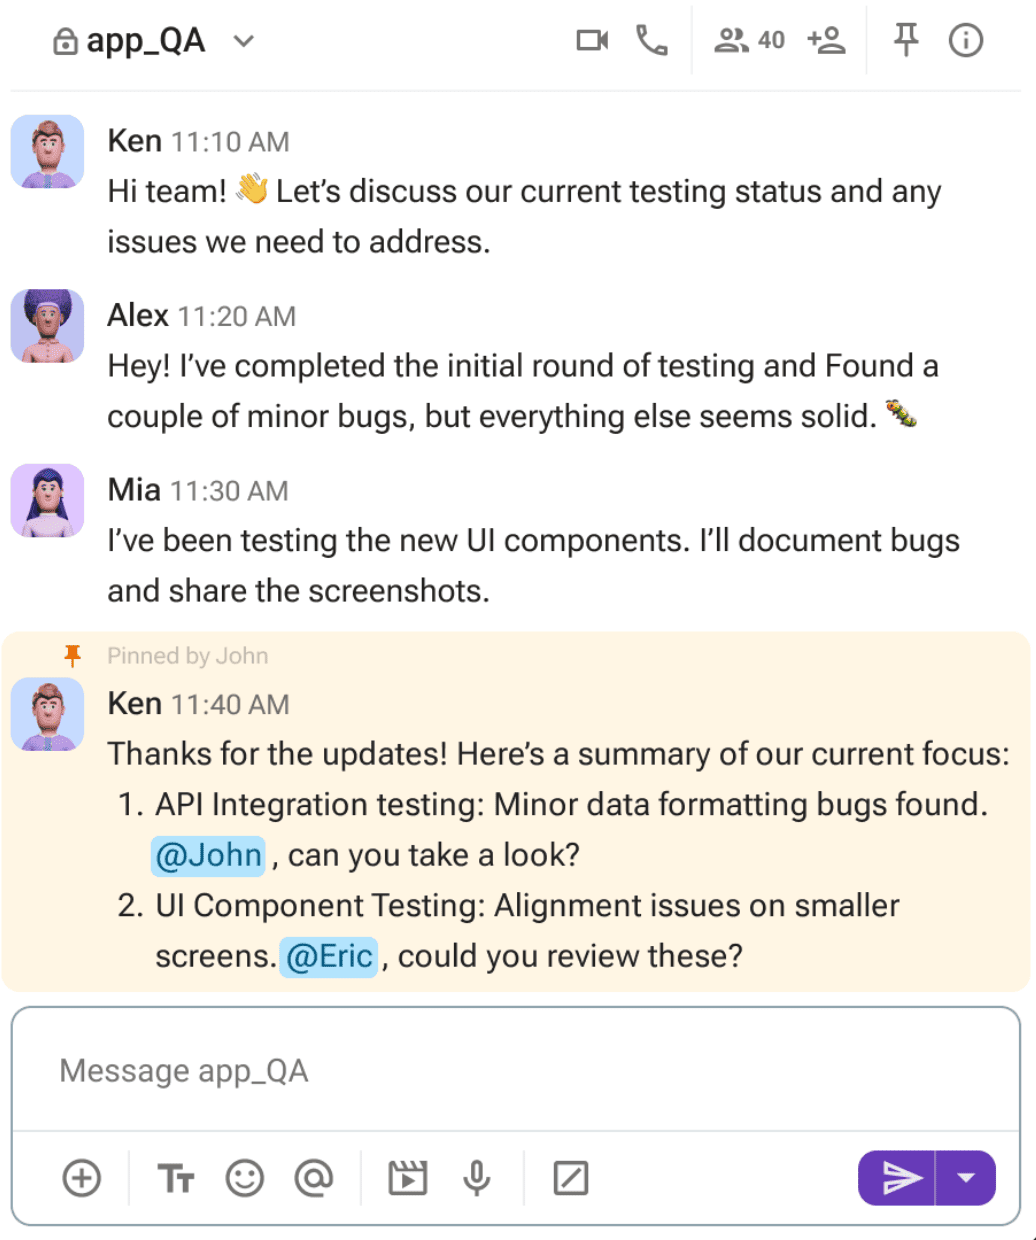Open the mention picker with the @ icon
This screenshot has height=1240, width=1036.
(x=313, y=1178)
